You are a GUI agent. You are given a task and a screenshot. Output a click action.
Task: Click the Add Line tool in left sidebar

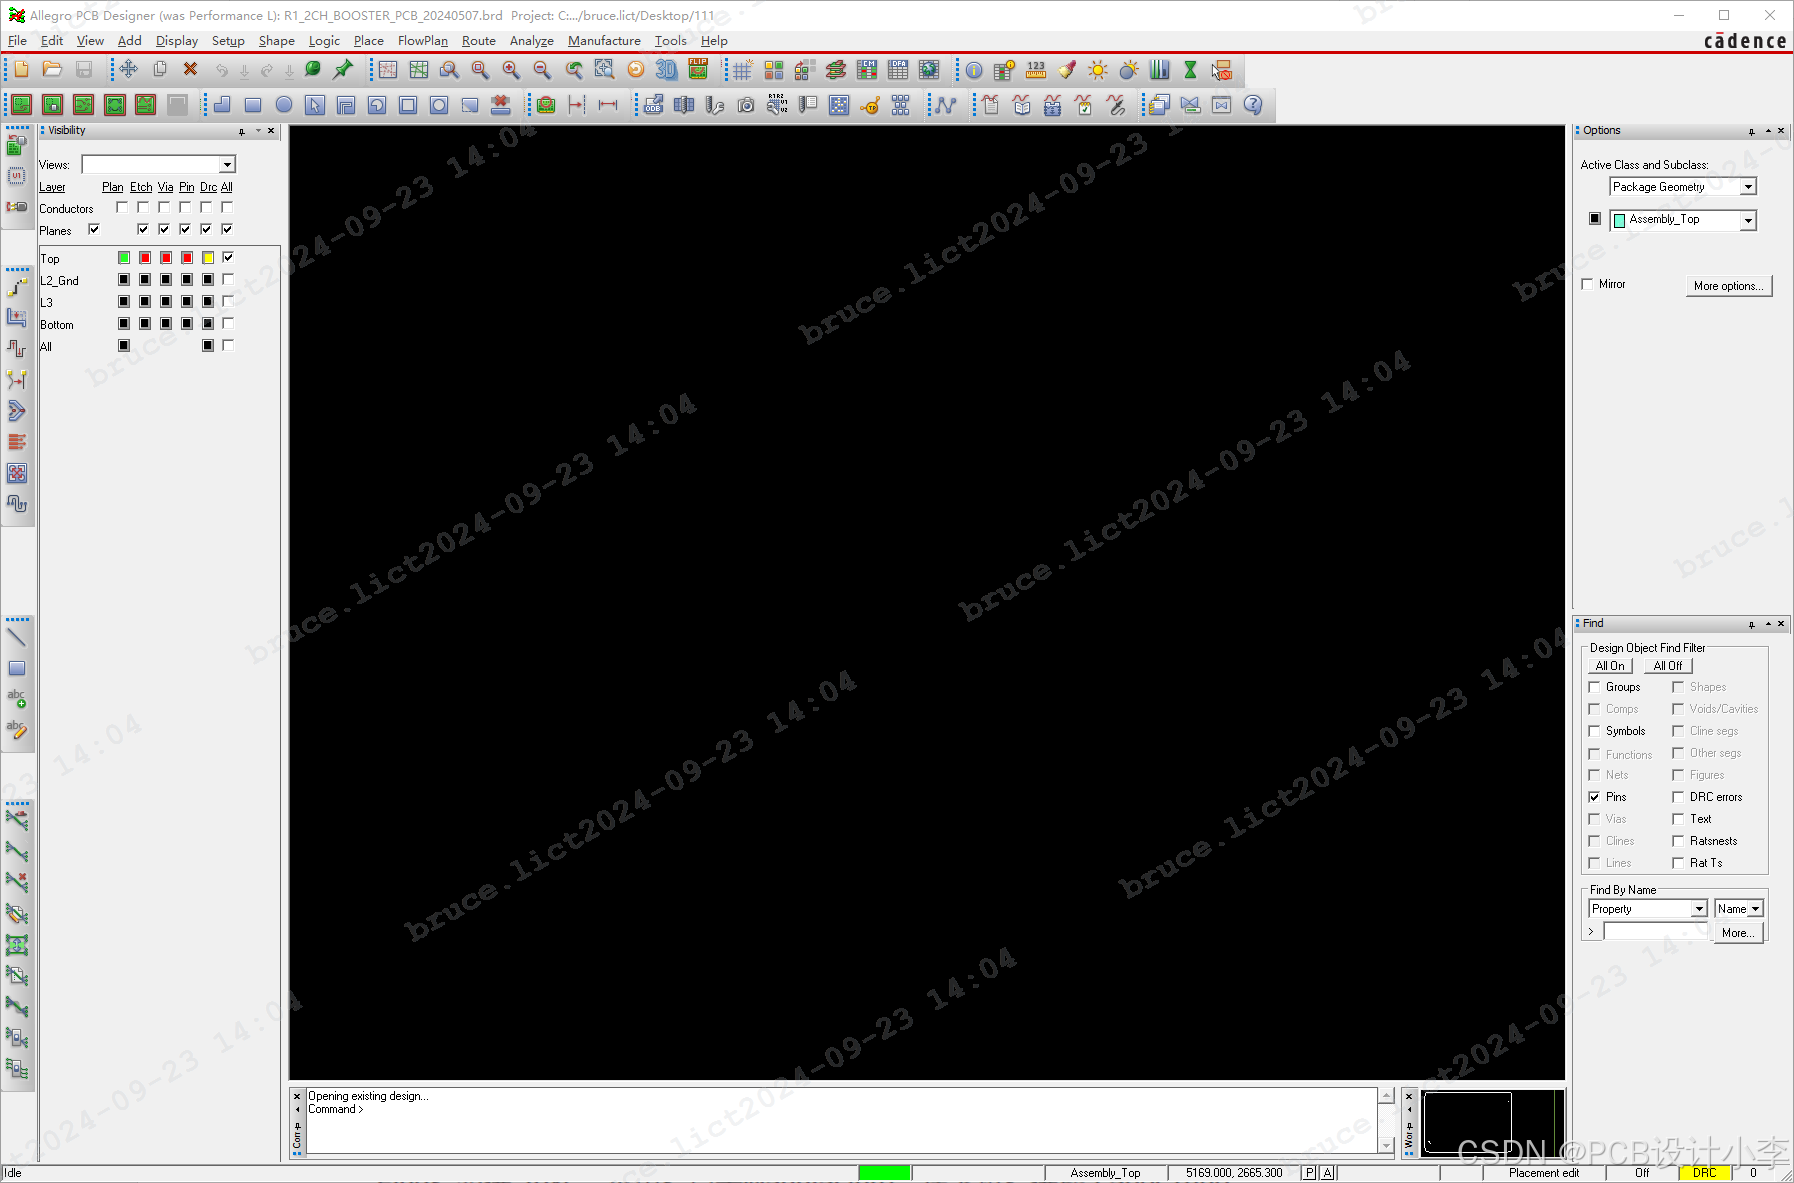(17, 637)
